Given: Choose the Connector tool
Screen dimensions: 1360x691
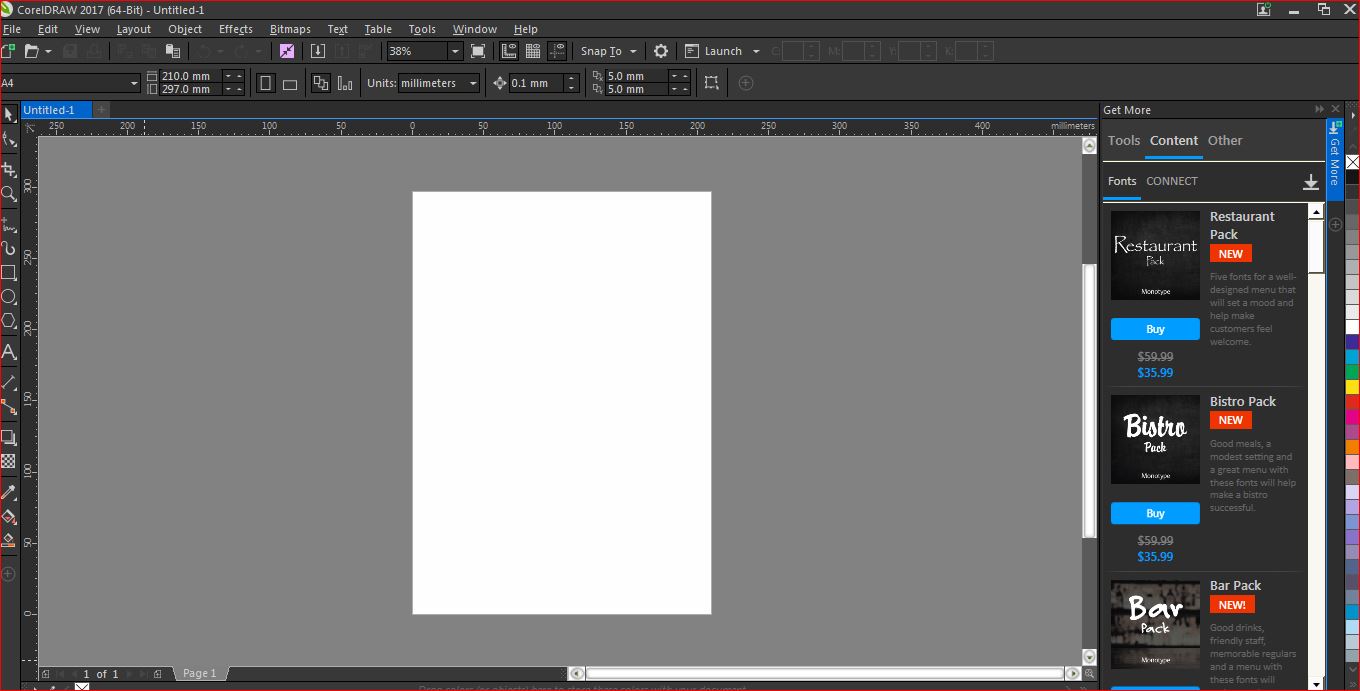Looking at the screenshot, I should pyautogui.click(x=9, y=407).
